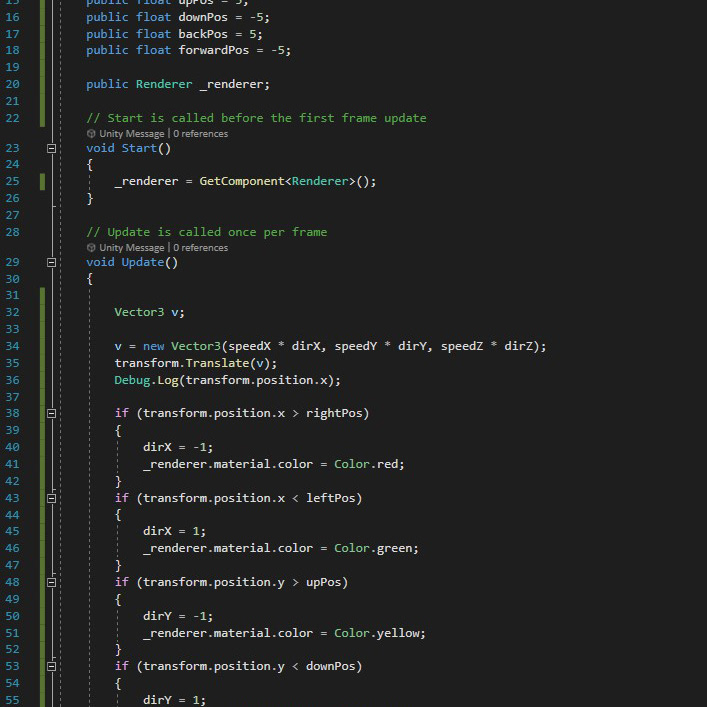Click 'rightPos' in the line 38 condition
Viewport: 707px width, 707px height.
tap(334, 413)
